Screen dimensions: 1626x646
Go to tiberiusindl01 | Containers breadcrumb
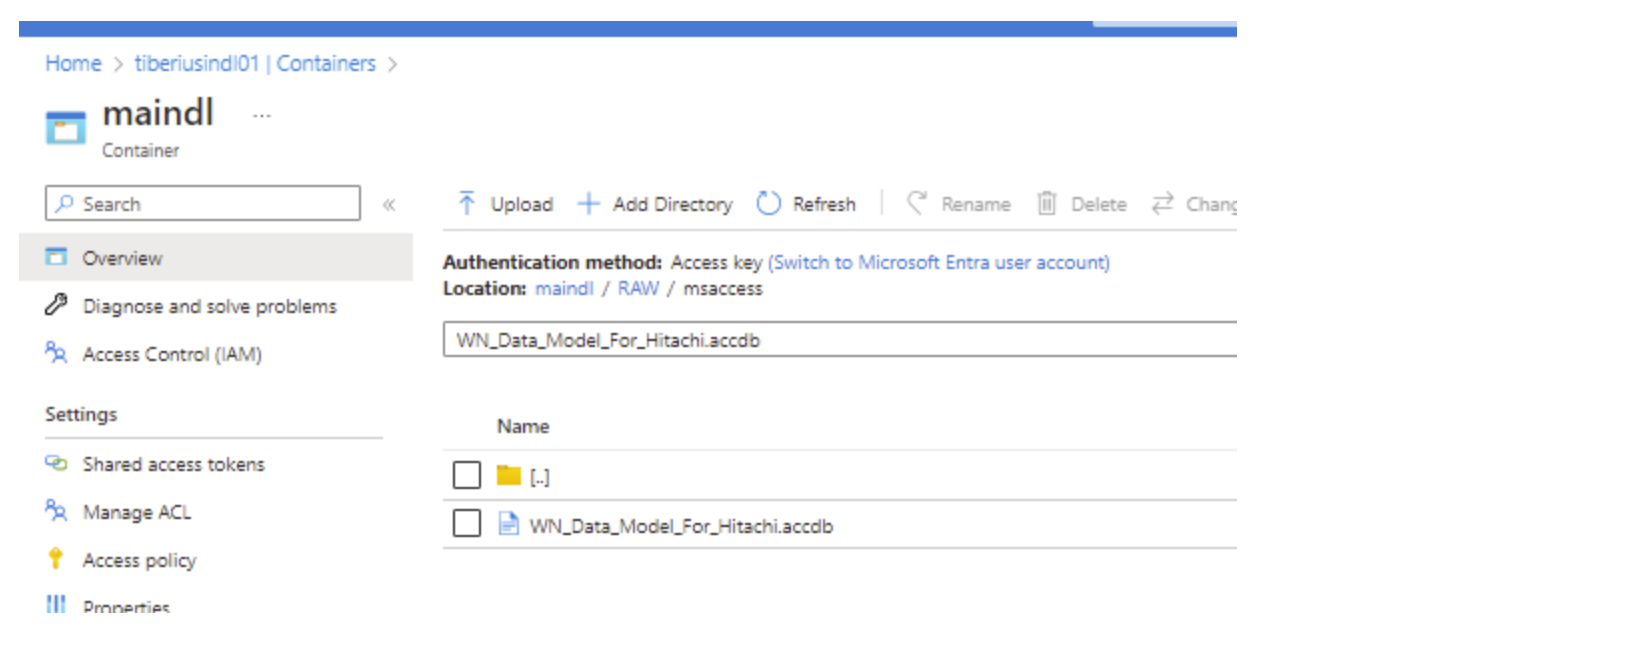255,63
